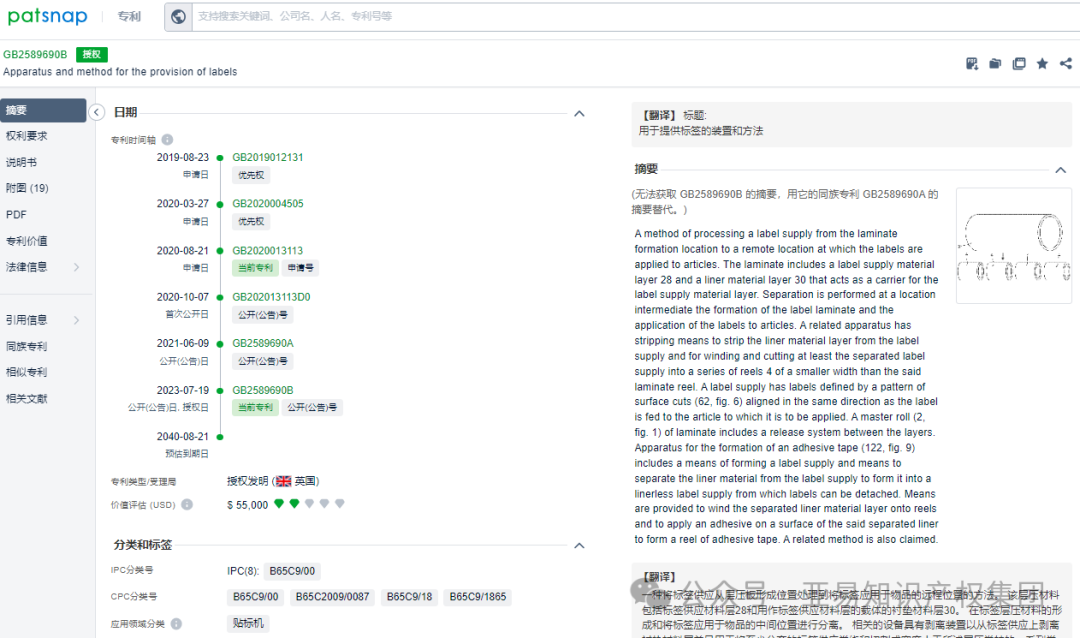The image size is (1080, 638).
Task: Open the patent comparison window icon
Action: tap(1019, 63)
